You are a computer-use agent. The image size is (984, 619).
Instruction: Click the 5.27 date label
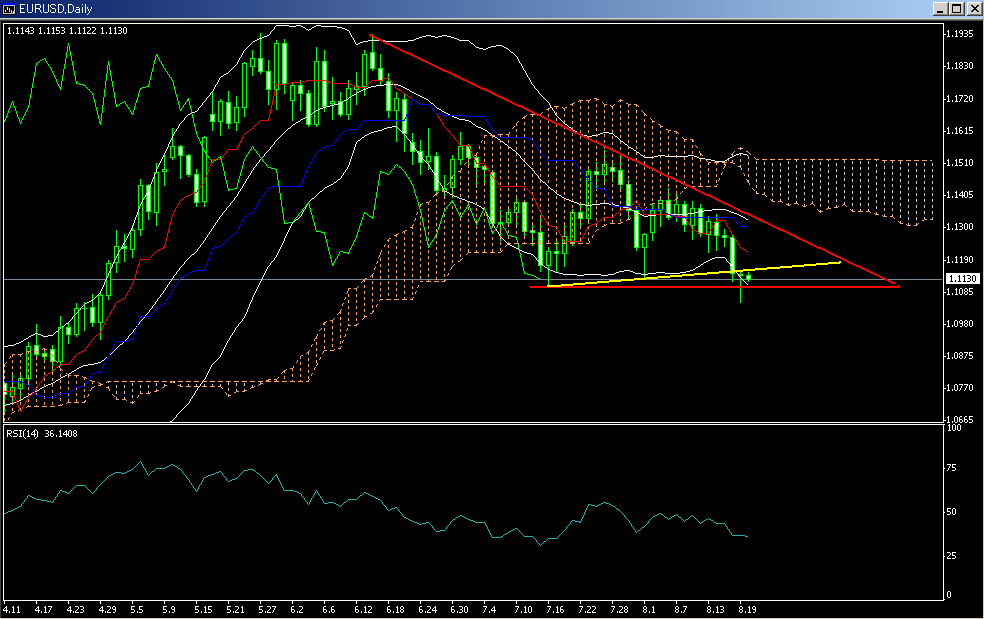[267, 610]
